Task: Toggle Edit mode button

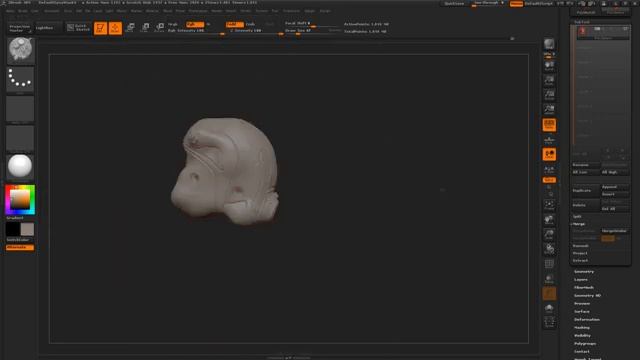Action: pyautogui.click(x=100, y=28)
